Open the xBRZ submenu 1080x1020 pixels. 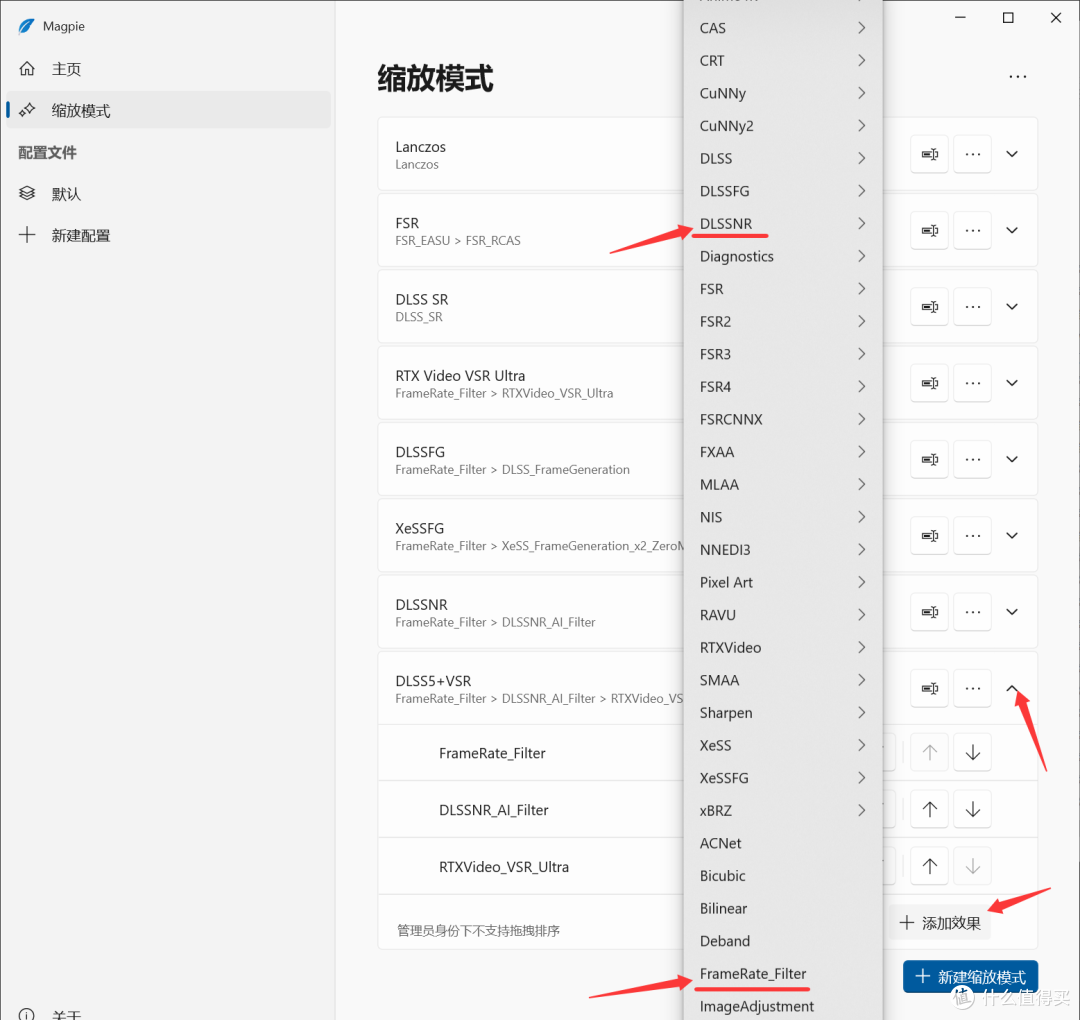tap(783, 811)
